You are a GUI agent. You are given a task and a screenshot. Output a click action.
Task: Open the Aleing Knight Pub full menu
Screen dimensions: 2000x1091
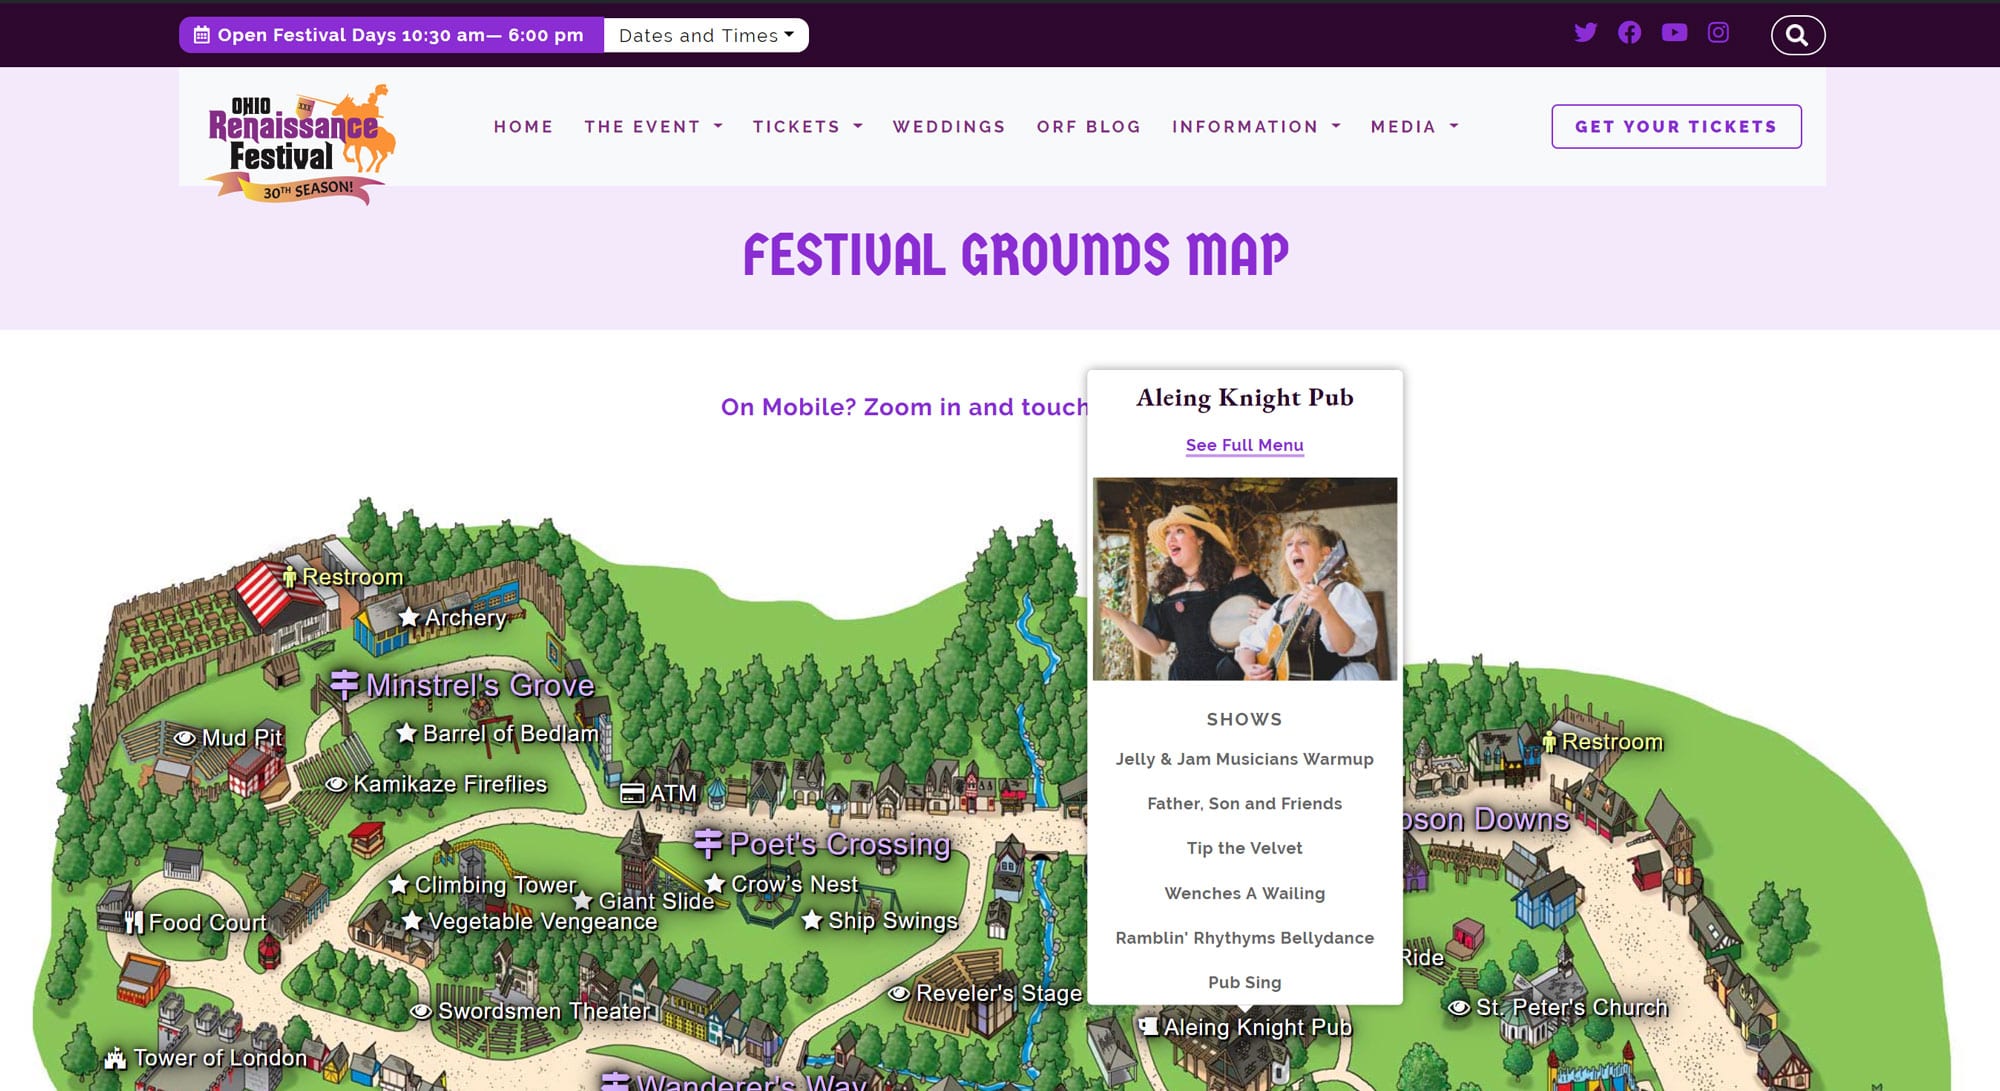(x=1243, y=445)
